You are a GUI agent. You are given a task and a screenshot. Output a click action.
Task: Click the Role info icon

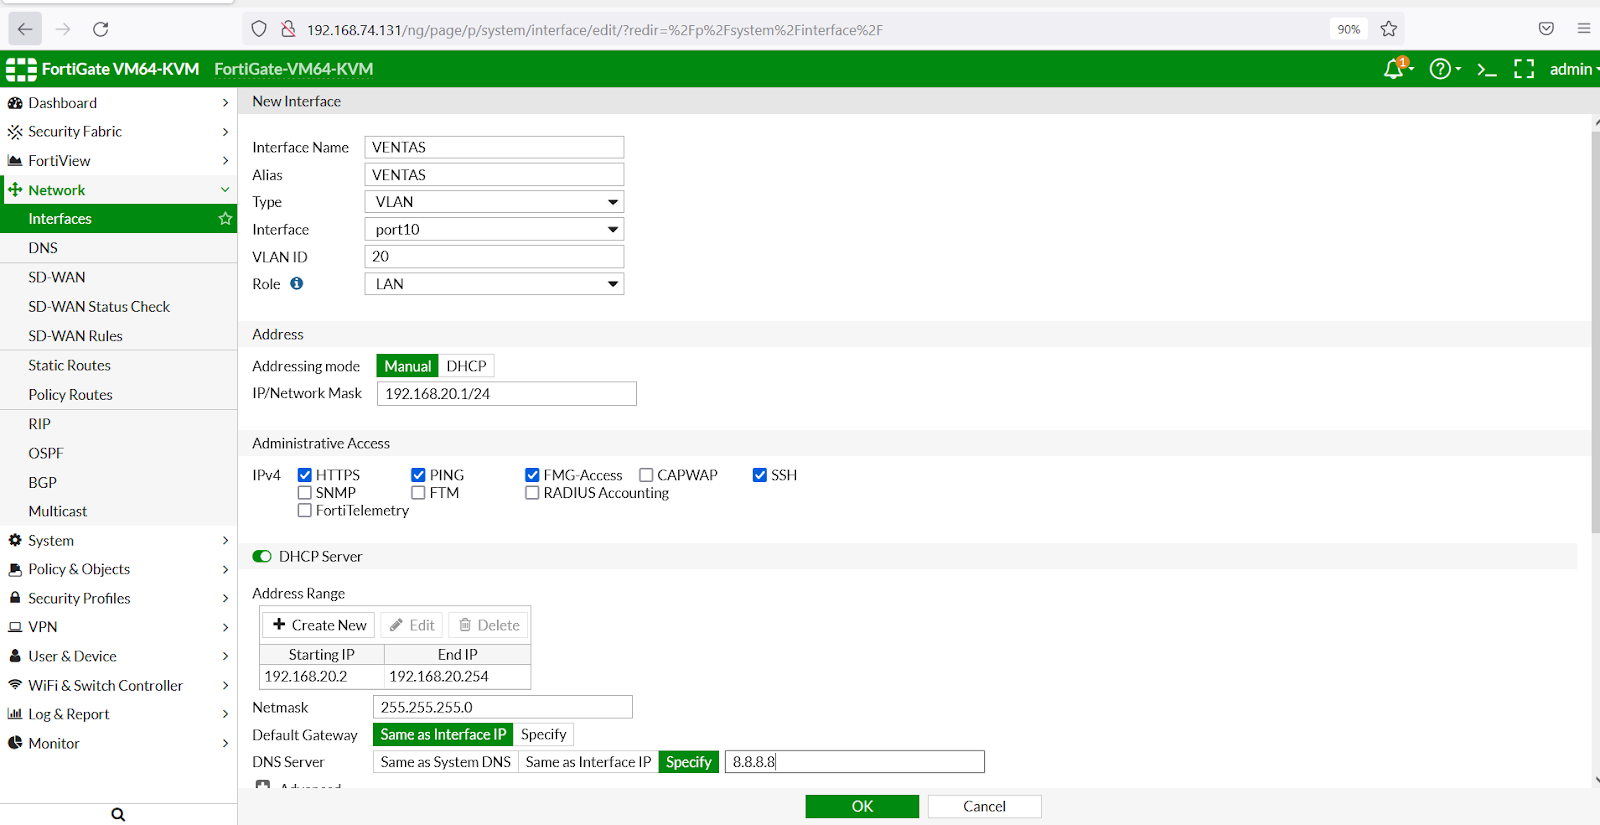297,284
